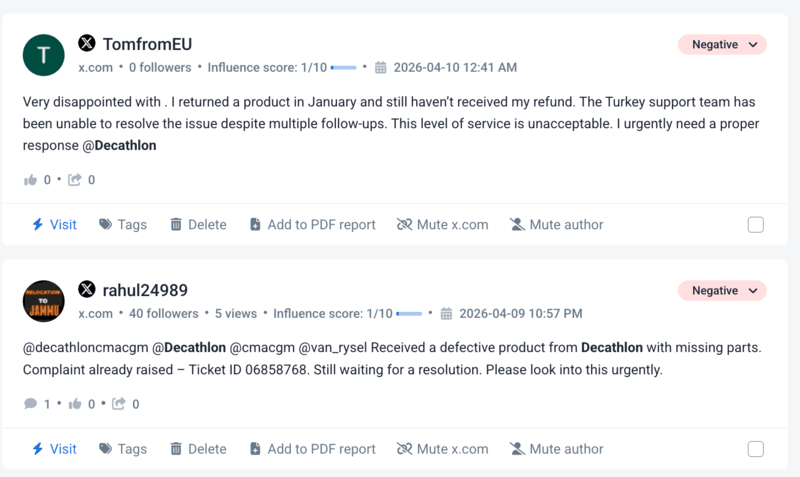The width and height of the screenshot is (800, 477).
Task: Click the calendar icon next to 2026-04-10 date
Action: click(x=380, y=68)
